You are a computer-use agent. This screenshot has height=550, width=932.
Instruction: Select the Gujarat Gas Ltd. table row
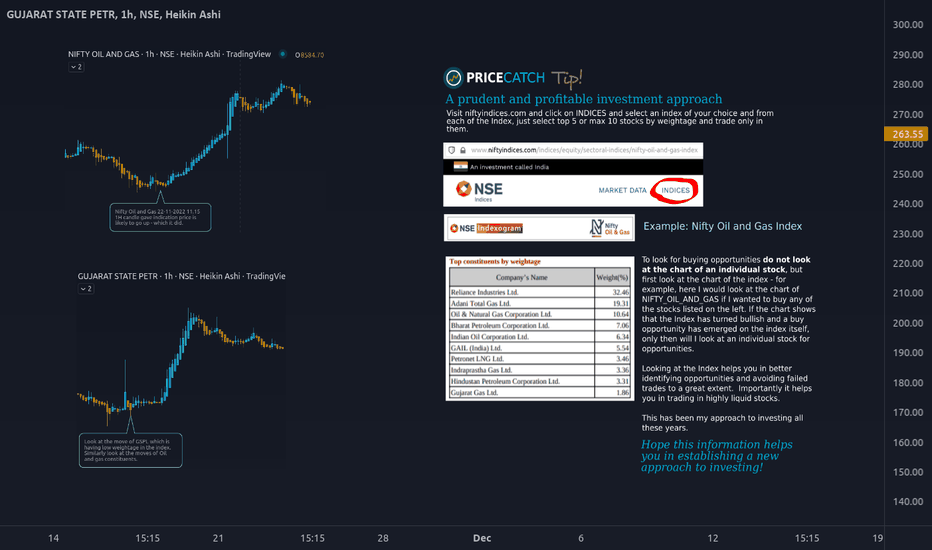(540, 392)
